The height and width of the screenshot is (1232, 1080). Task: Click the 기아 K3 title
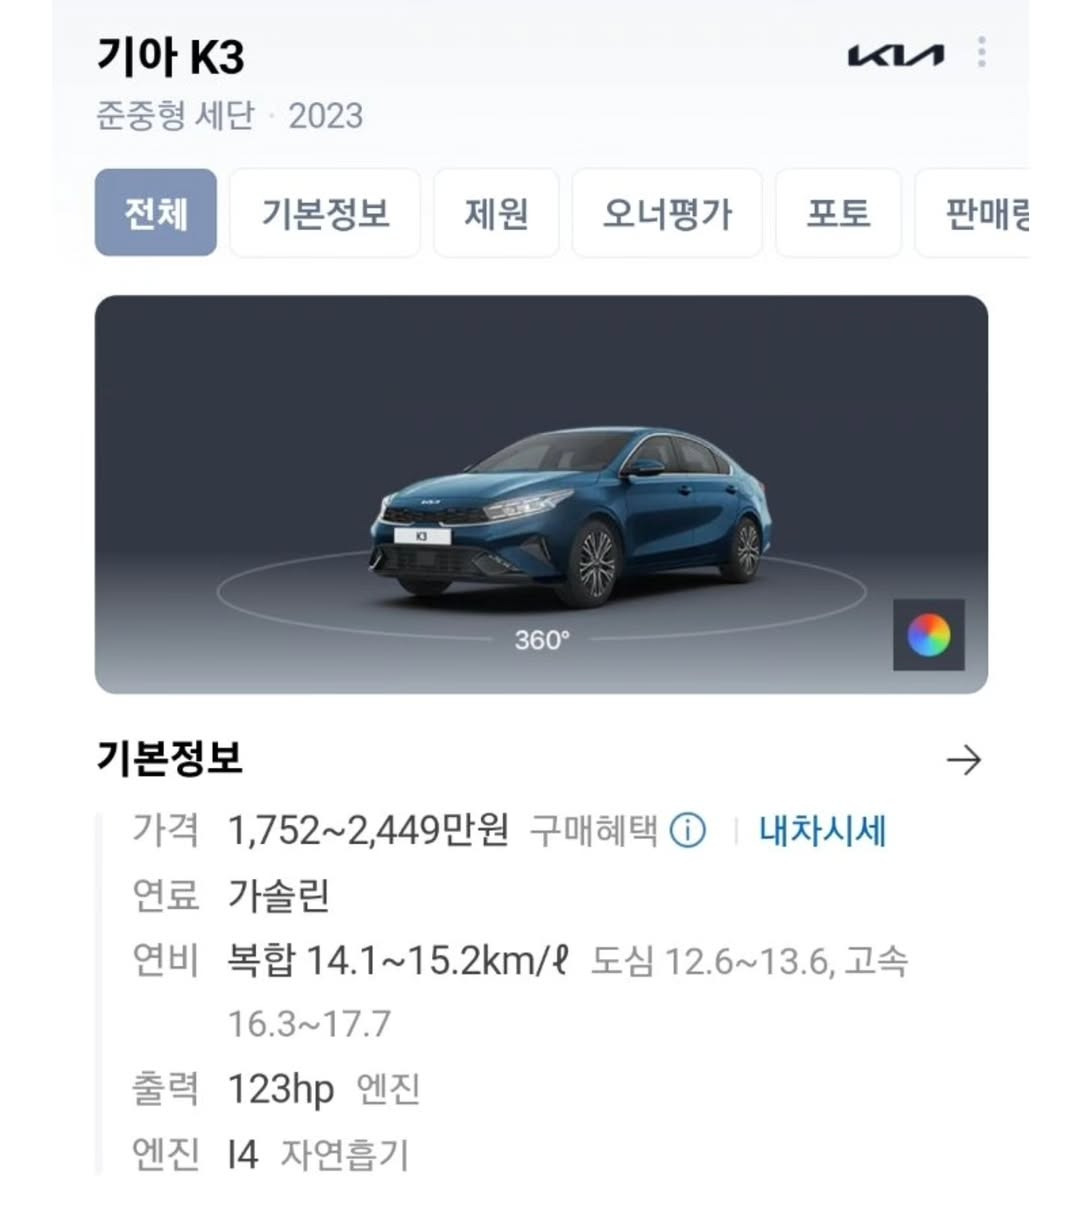click(171, 56)
